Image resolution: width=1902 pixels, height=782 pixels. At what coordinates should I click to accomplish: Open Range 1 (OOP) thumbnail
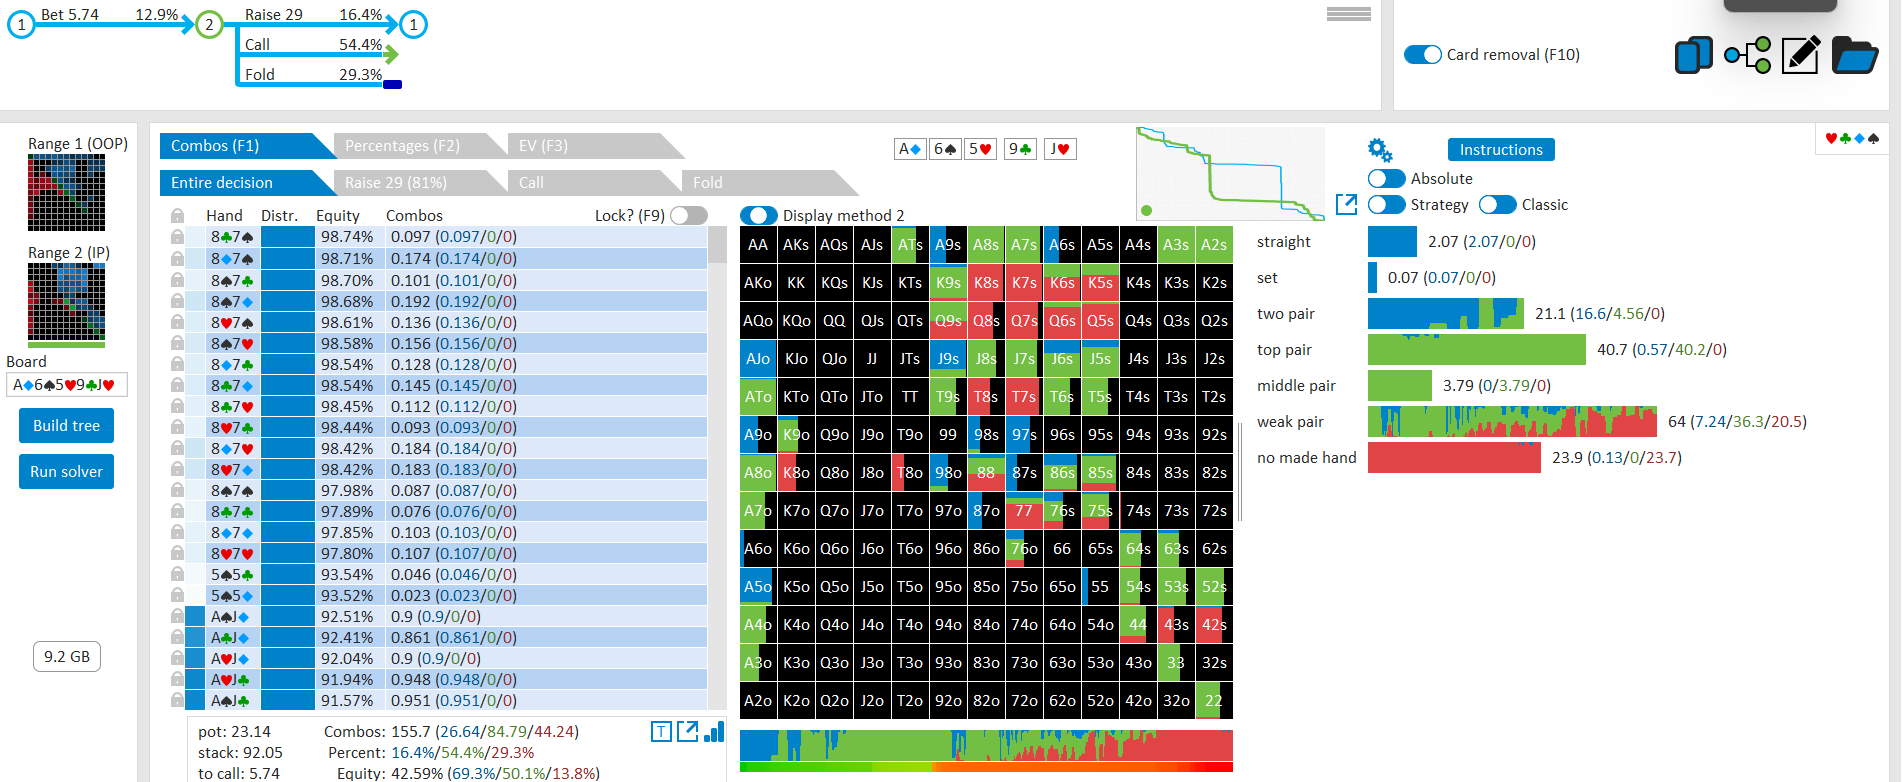66,193
